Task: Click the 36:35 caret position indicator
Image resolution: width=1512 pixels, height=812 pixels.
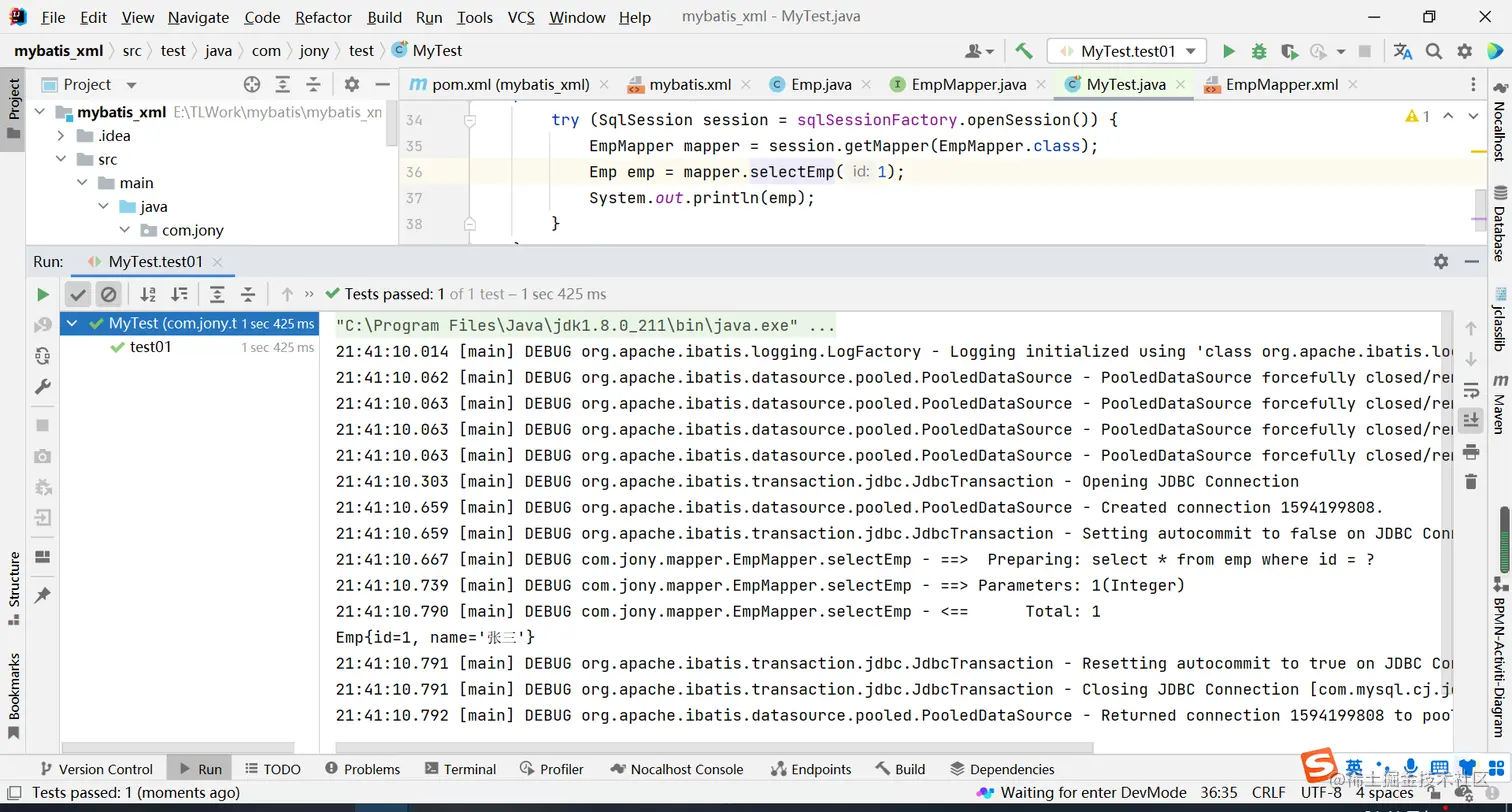Action: pyautogui.click(x=1219, y=792)
